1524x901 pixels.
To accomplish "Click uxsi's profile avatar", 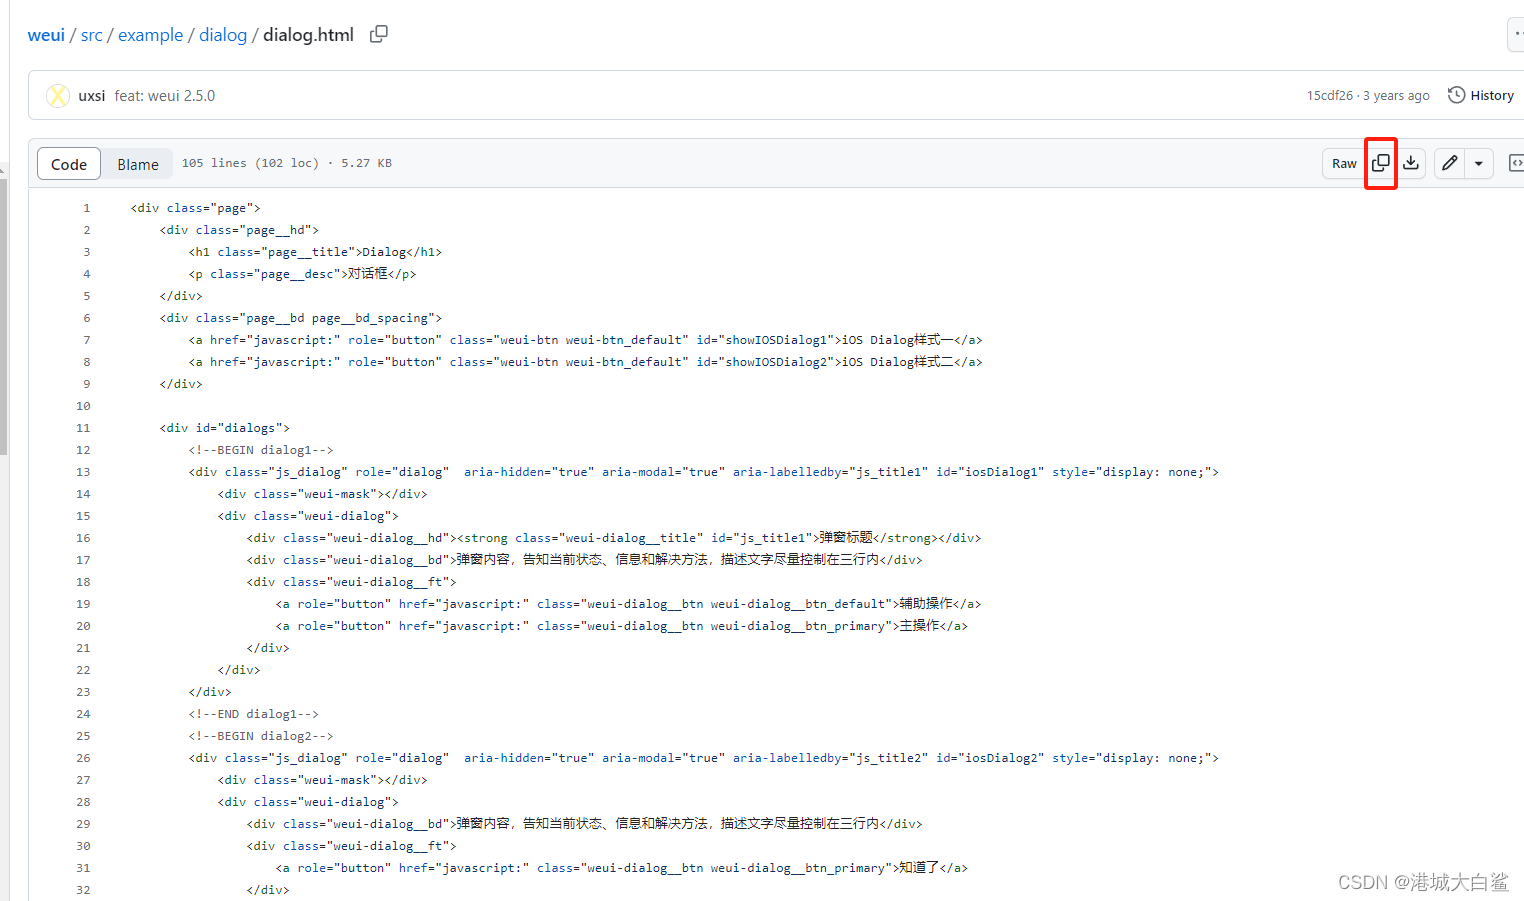I will pos(58,95).
